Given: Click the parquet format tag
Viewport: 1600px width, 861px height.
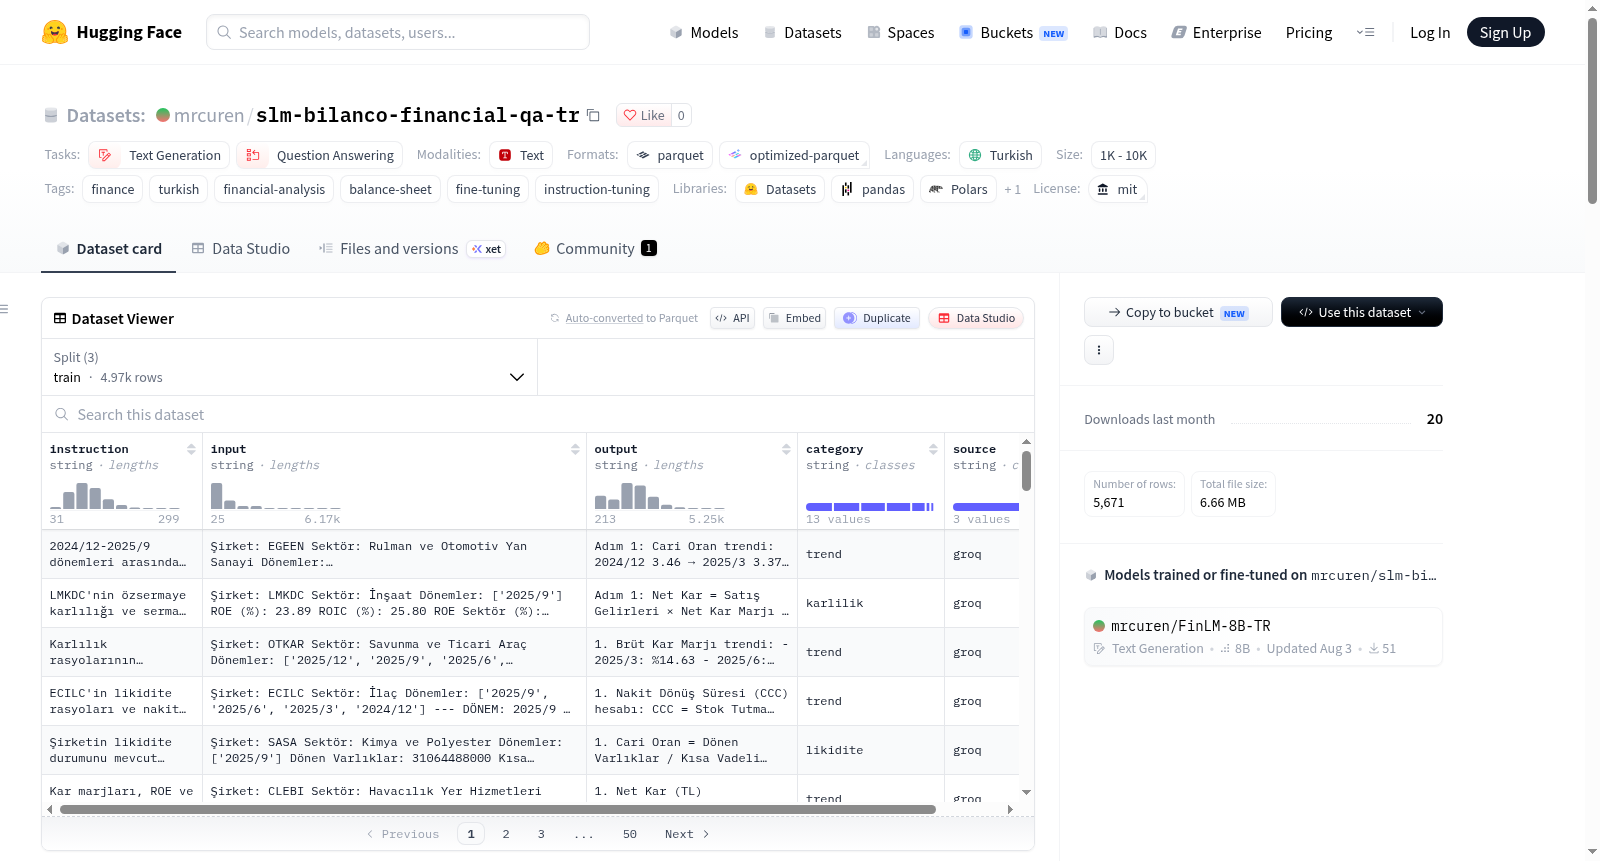Looking at the screenshot, I should [670, 155].
